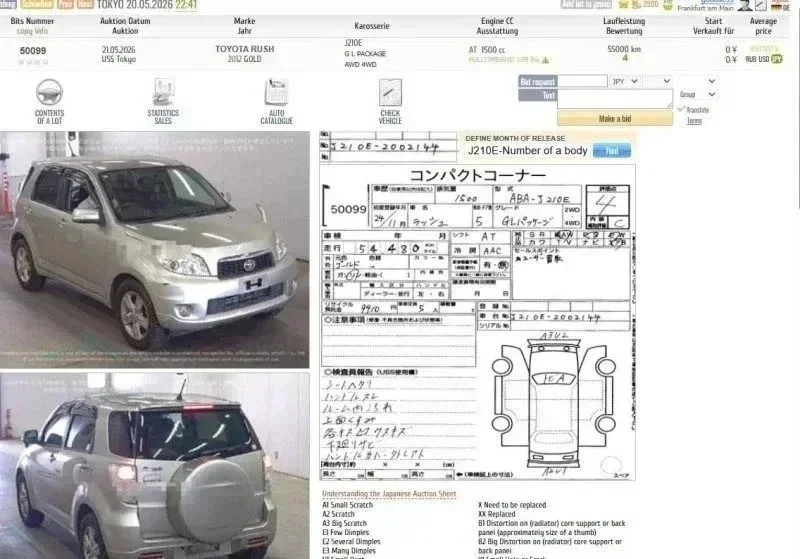Open the JPY currency dropdown
Screen dimensions: 800x559
(x=624, y=81)
